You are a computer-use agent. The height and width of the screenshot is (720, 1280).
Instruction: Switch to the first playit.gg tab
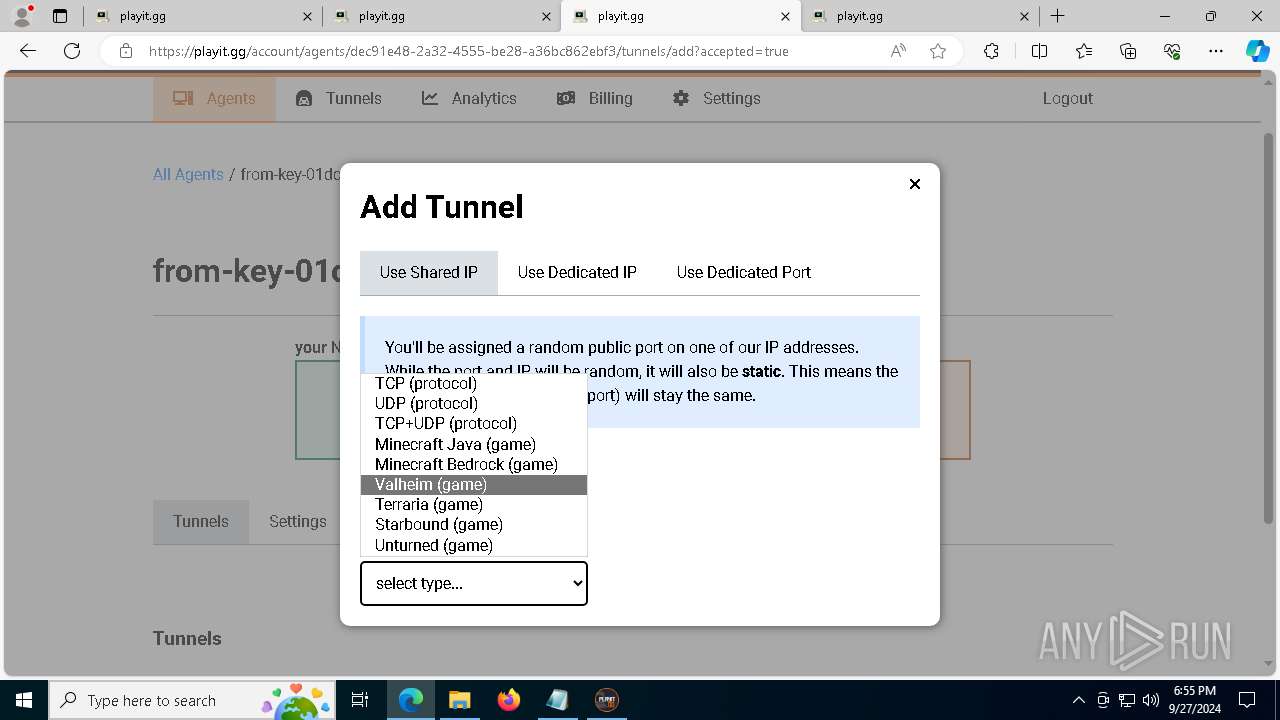coord(202,16)
